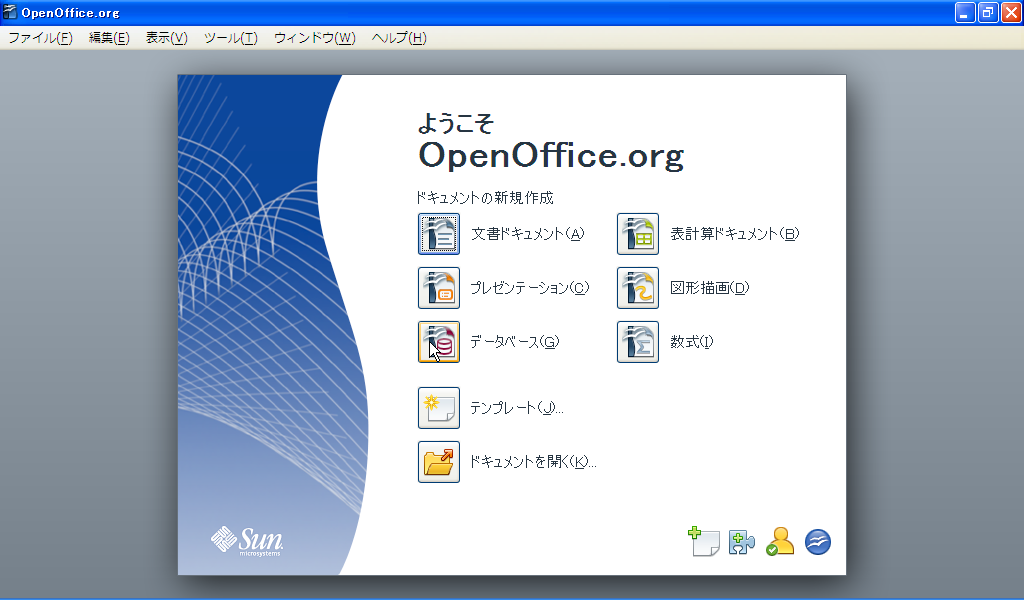Click the get more templates icon
This screenshot has width=1024, height=600.
(703, 541)
